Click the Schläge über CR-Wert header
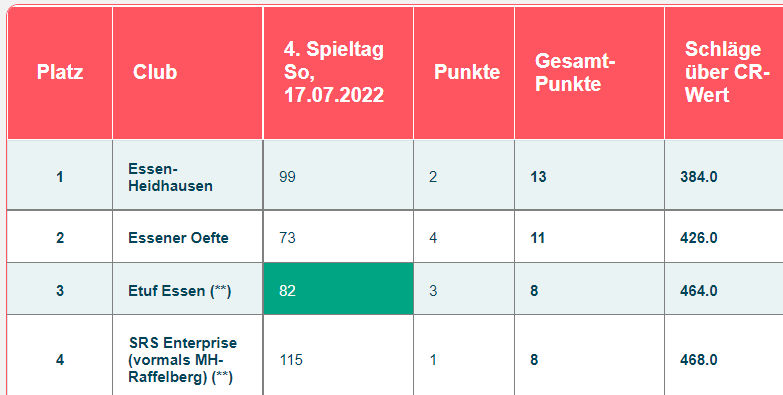 coord(724,72)
